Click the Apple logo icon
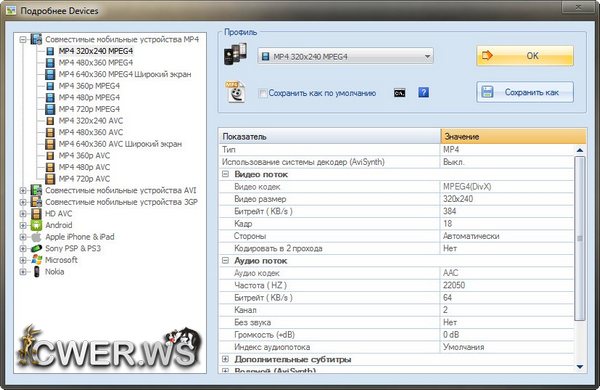The image size is (600, 390). tap(36, 237)
